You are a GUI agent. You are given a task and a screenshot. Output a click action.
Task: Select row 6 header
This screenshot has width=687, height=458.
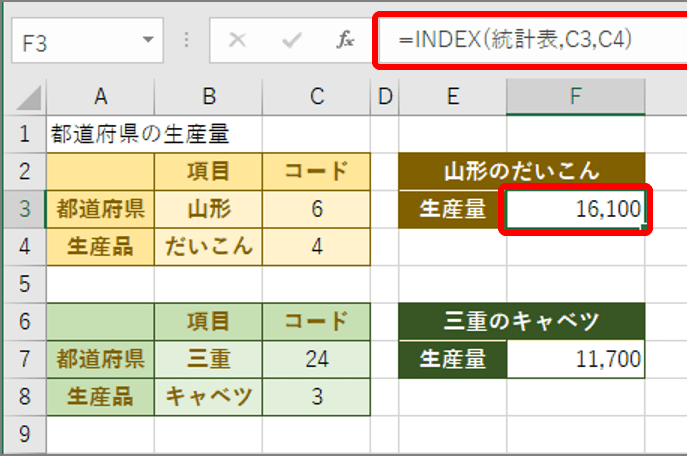[25, 322]
